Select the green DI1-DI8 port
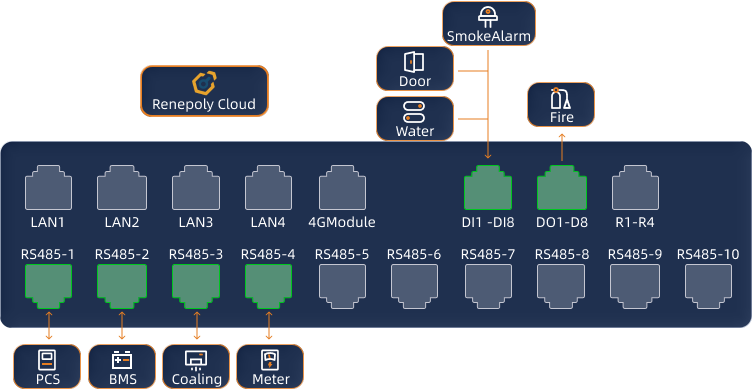Viewport: 752px width, 390px height. (x=488, y=188)
